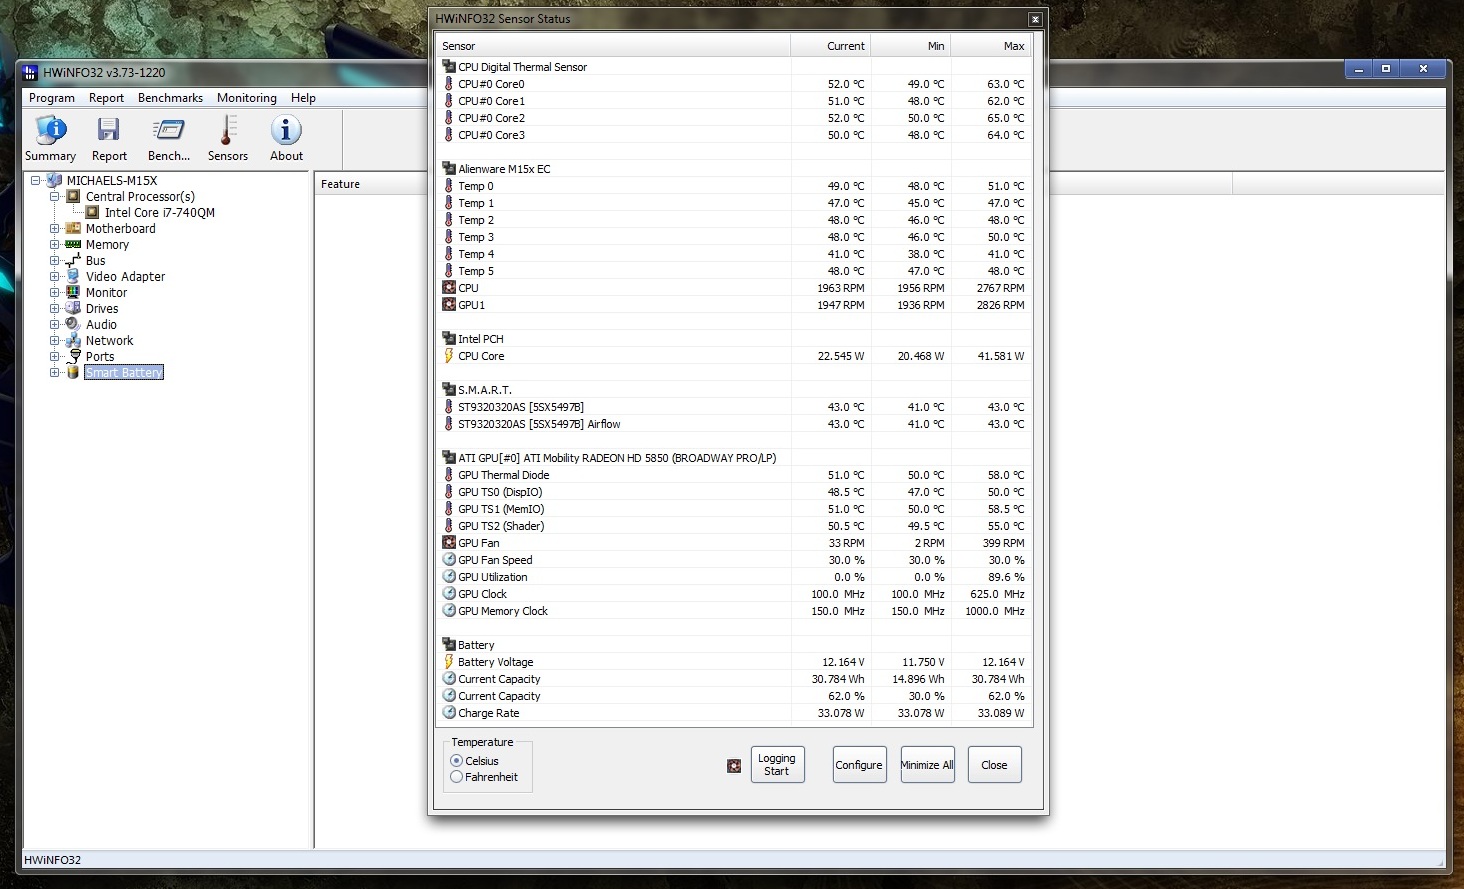Select the 'CPU#0 Core3' sensor row
This screenshot has height=889, width=1464.
[x=735, y=135]
